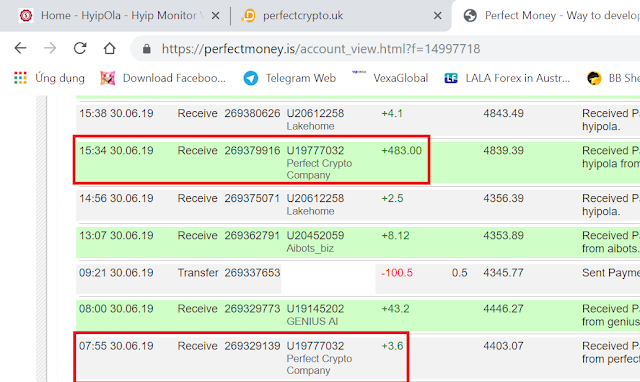Click the 15:34 30.06.19 timestamp

tap(116, 151)
